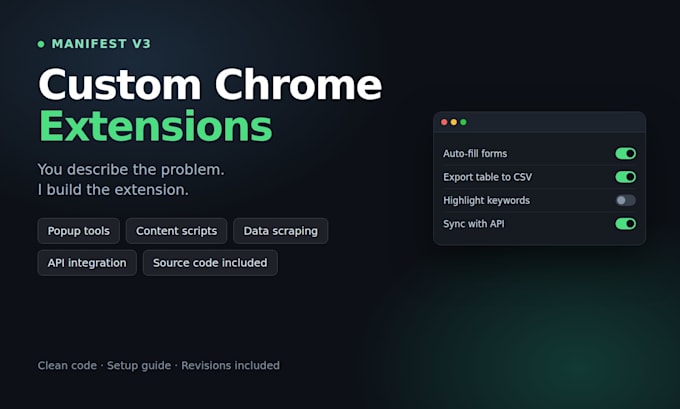Click the Revisions included footer text
Screen dimensions: 680x409
pyautogui.click(x=230, y=366)
